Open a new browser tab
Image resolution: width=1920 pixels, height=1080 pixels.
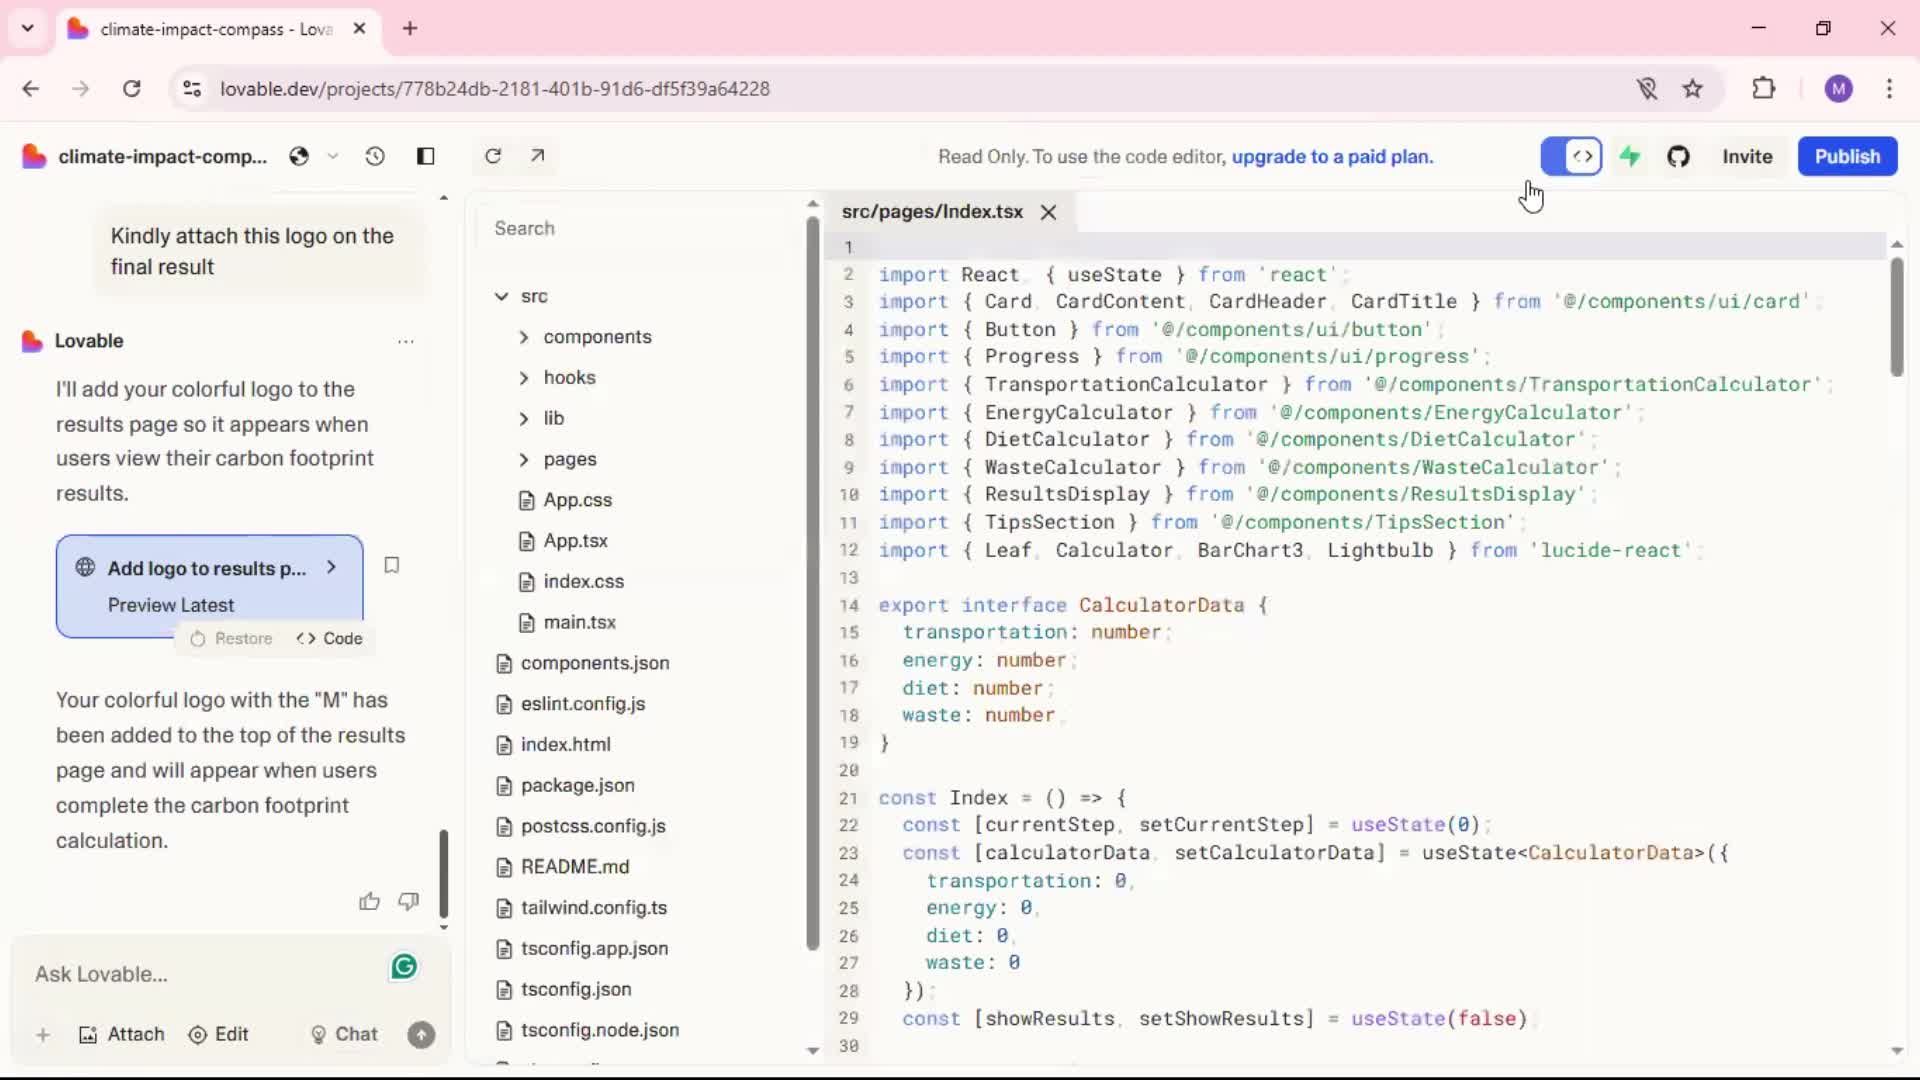[x=410, y=28]
